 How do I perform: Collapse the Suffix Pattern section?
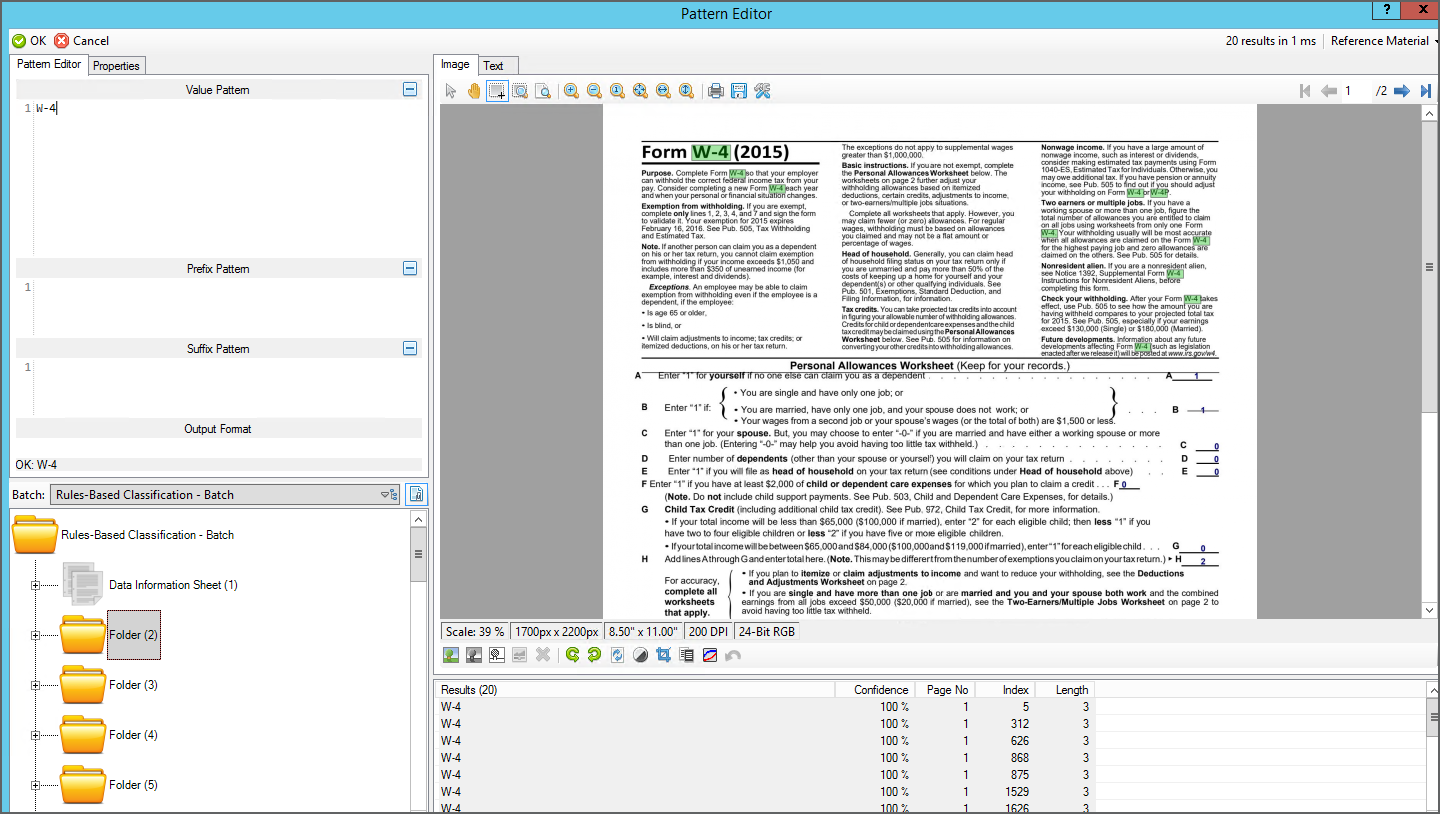[x=409, y=348]
